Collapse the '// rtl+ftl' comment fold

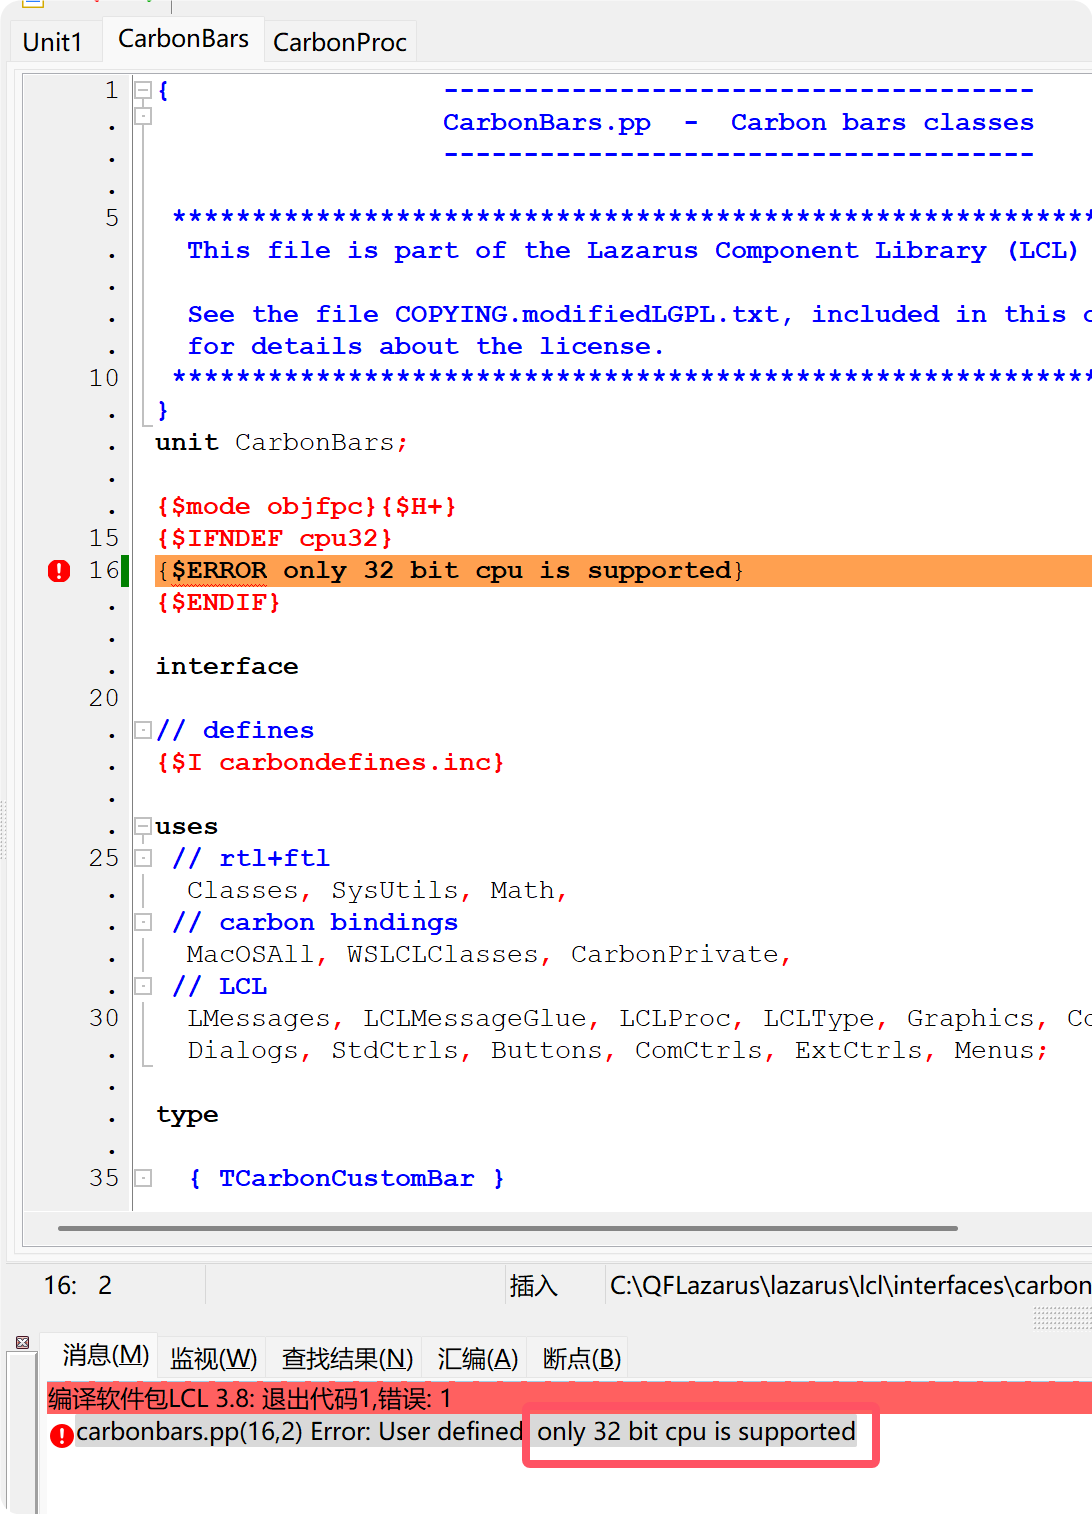[x=143, y=858]
